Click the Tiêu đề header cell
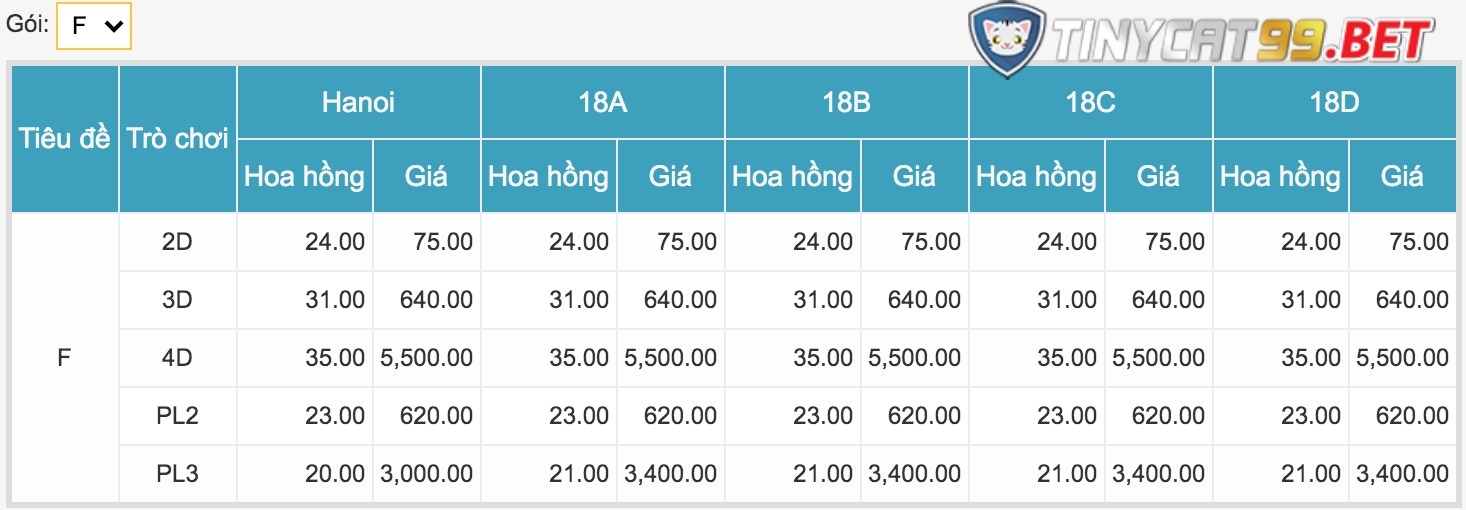 coord(65,139)
